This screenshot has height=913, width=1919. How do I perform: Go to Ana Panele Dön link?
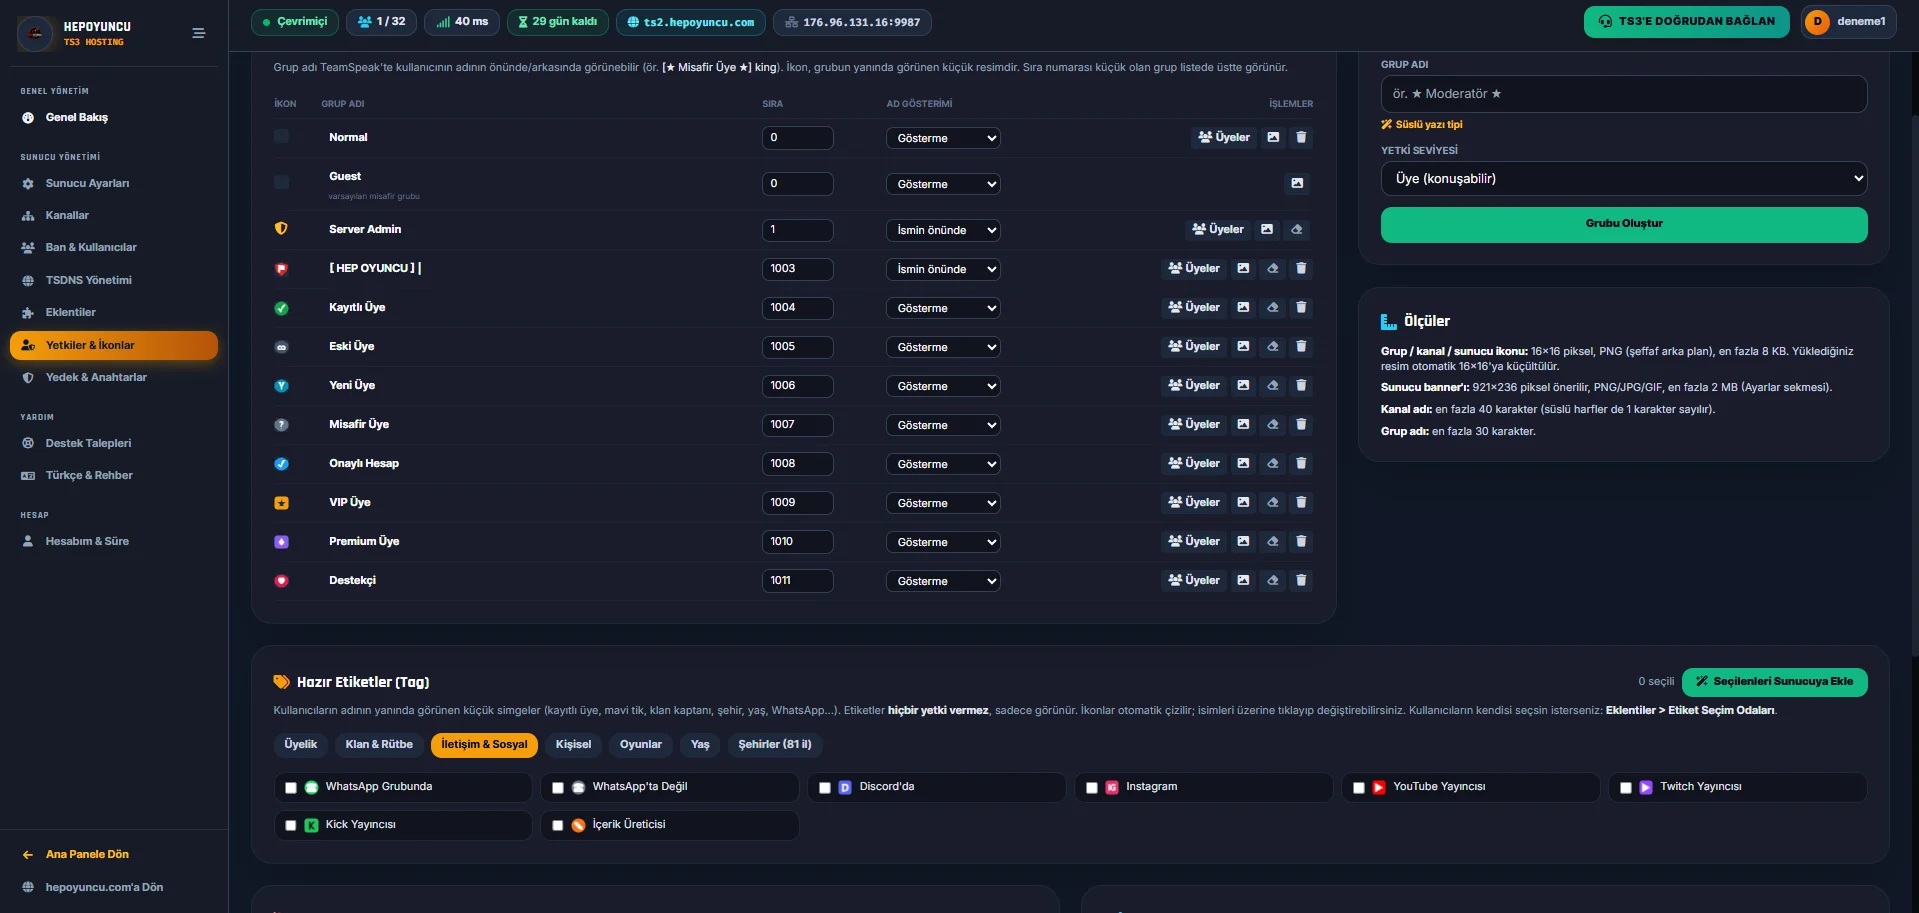87,855
